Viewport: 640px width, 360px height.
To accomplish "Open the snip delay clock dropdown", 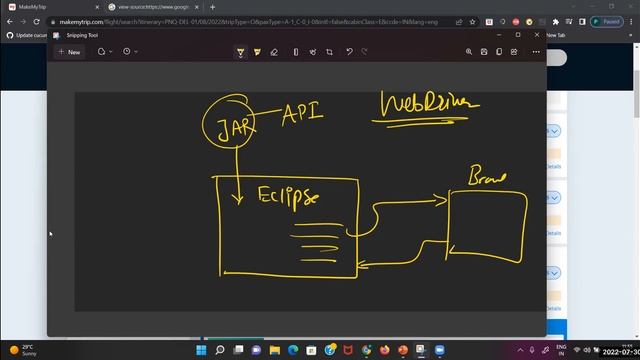I will [x=130, y=52].
